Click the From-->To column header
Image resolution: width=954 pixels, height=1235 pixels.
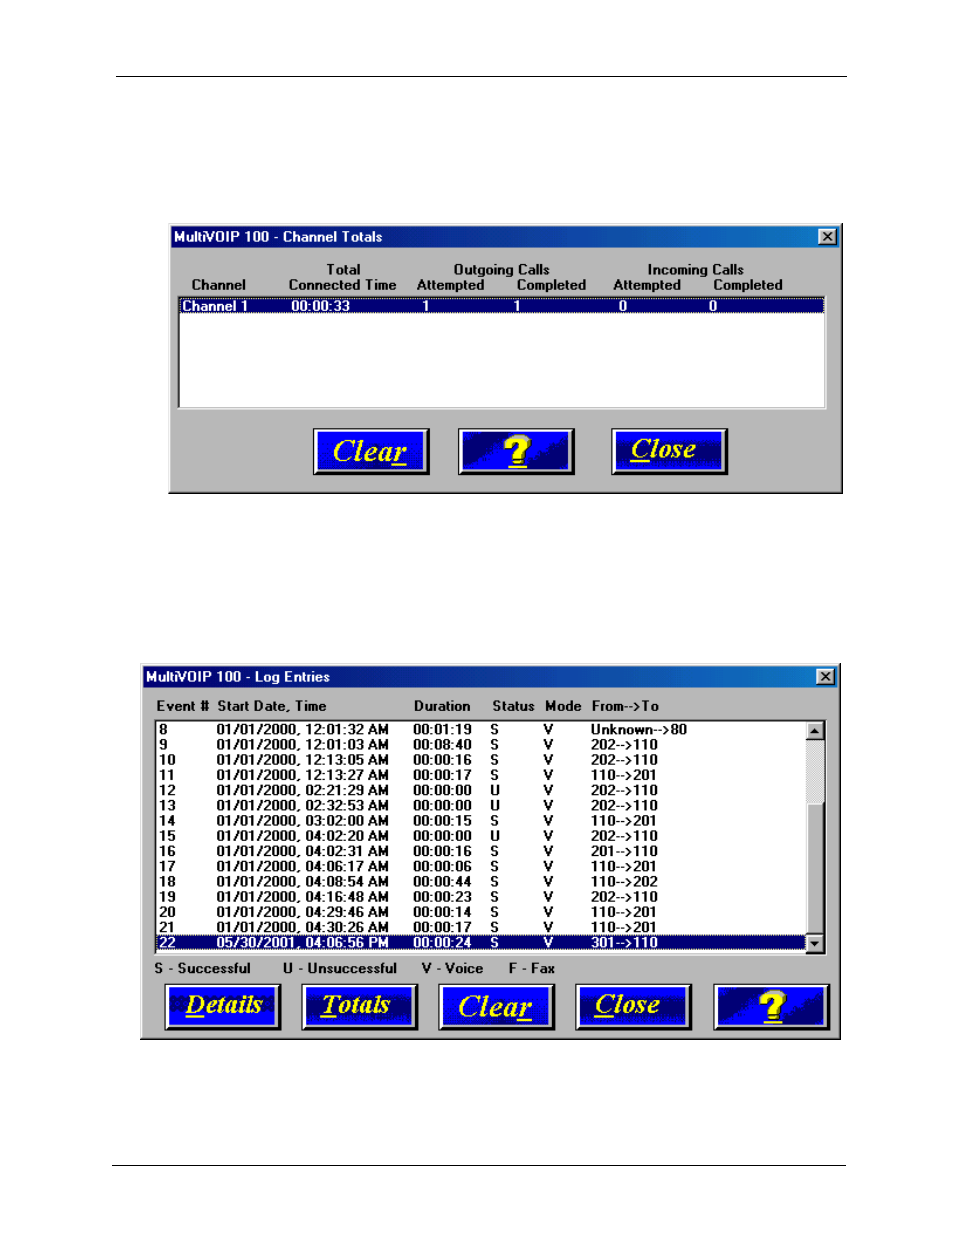[625, 706]
